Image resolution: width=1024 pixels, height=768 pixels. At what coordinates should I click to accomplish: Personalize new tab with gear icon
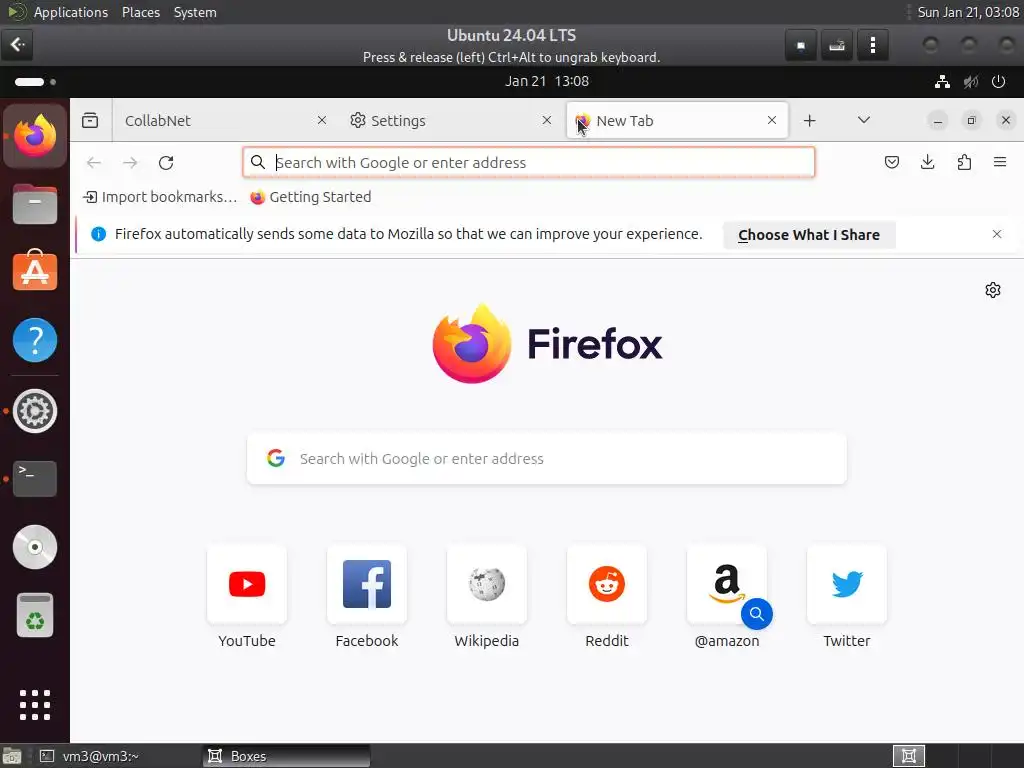[993, 290]
